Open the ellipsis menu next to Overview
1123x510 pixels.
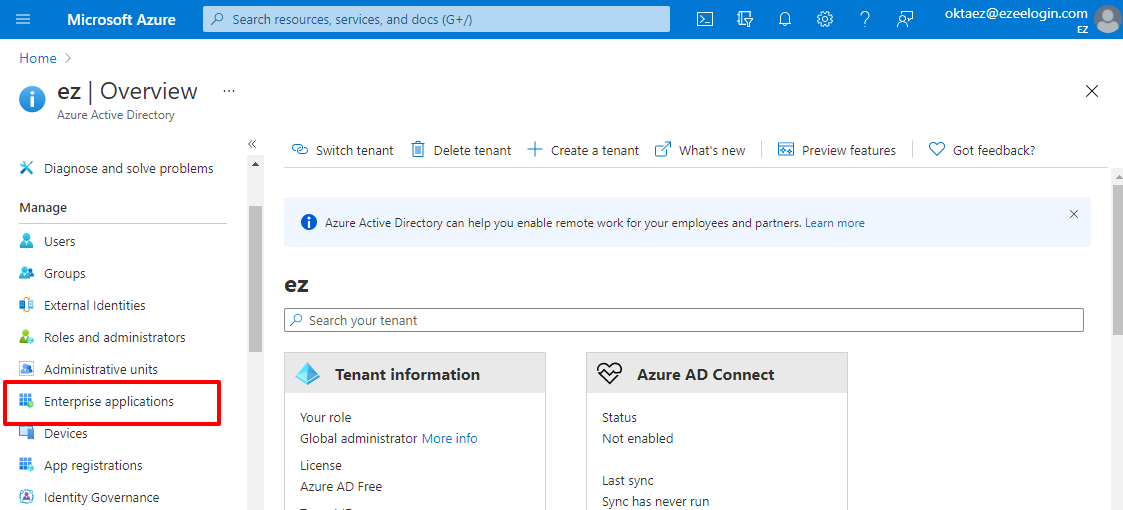pyautogui.click(x=228, y=91)
